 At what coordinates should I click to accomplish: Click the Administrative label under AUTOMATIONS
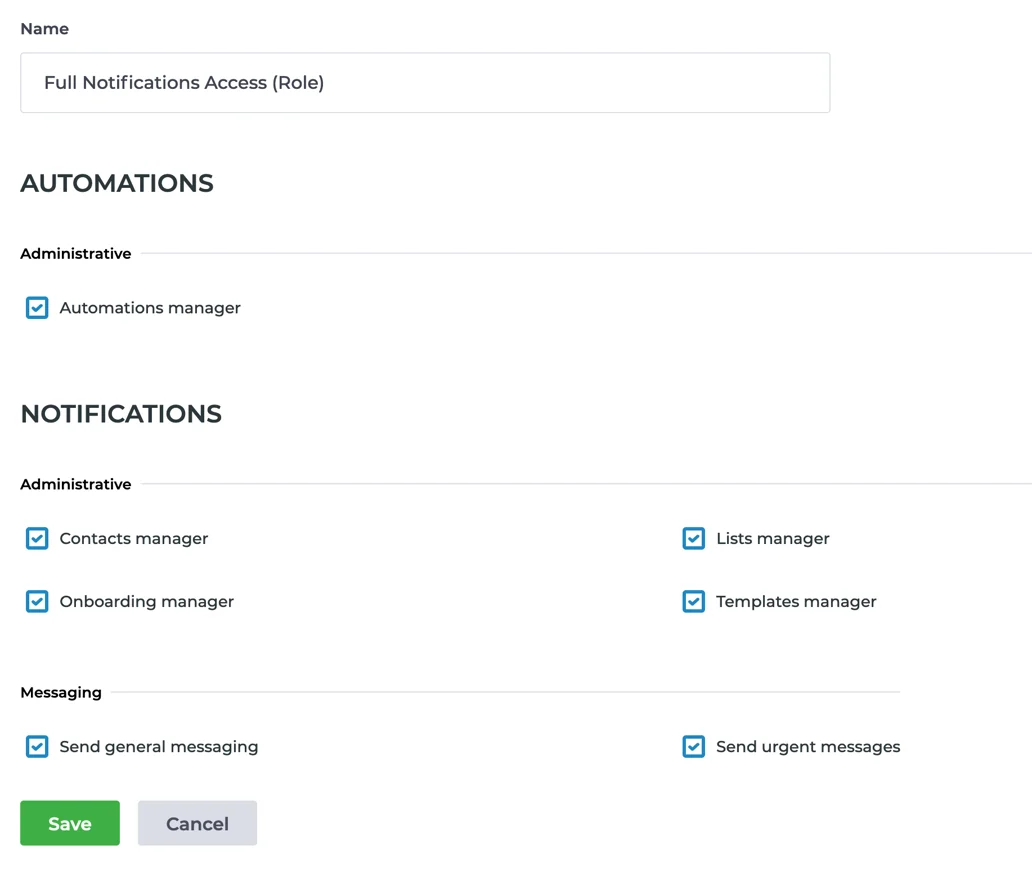[75, 253]
